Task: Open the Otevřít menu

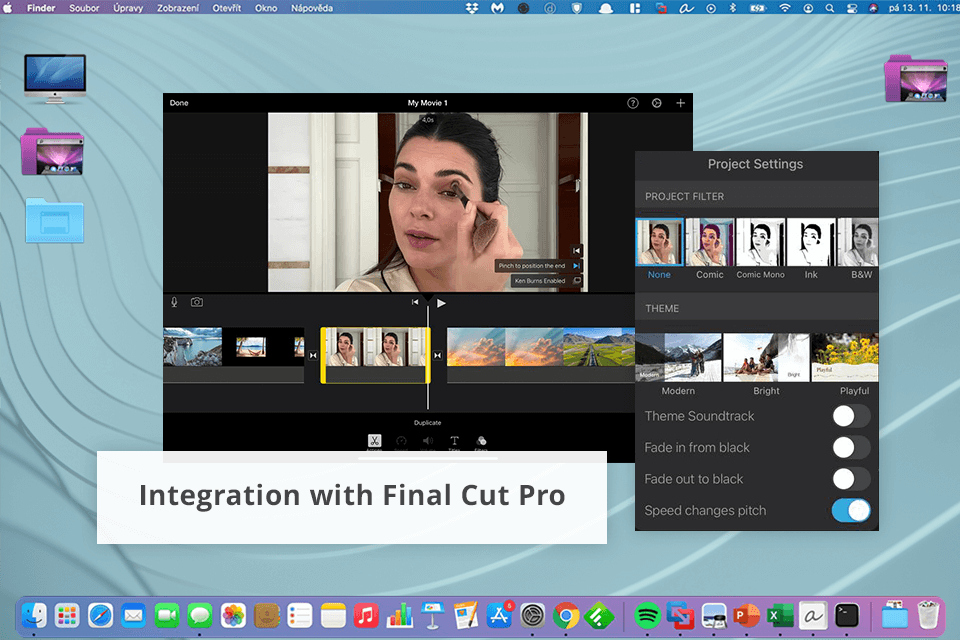Action: click(x=227, y=8)
